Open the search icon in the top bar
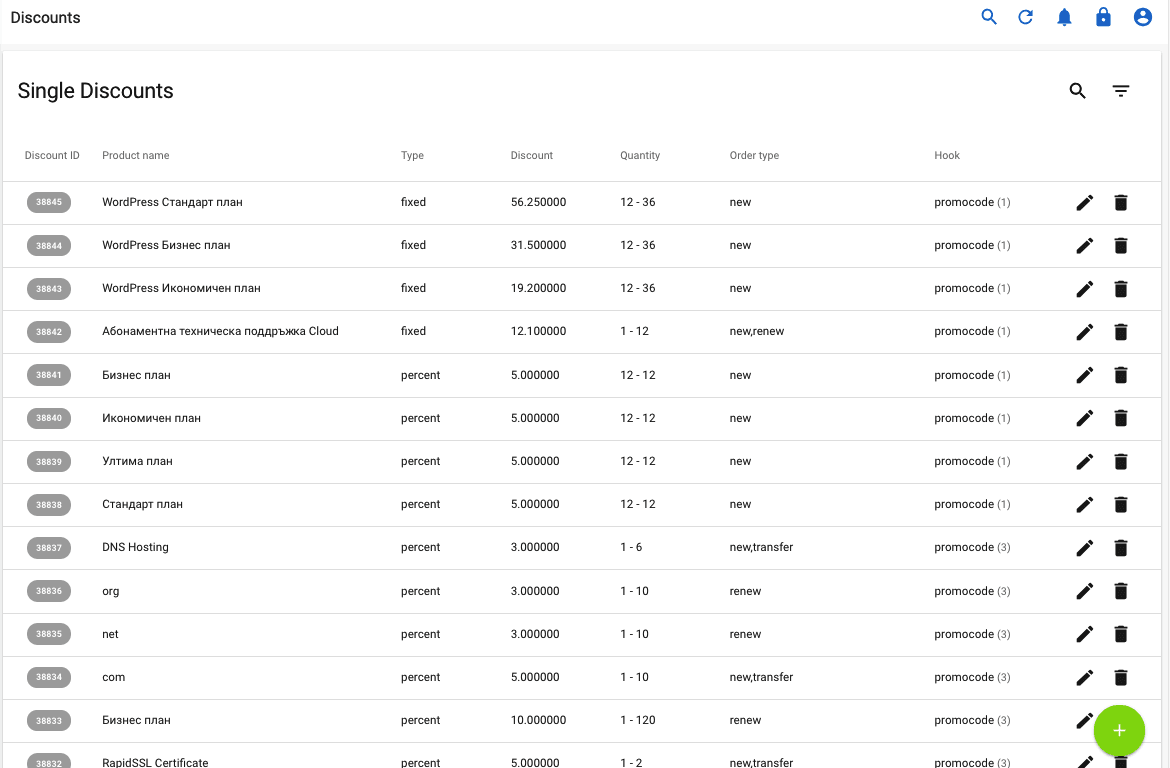1170x768 pixels. pos(989,17)
